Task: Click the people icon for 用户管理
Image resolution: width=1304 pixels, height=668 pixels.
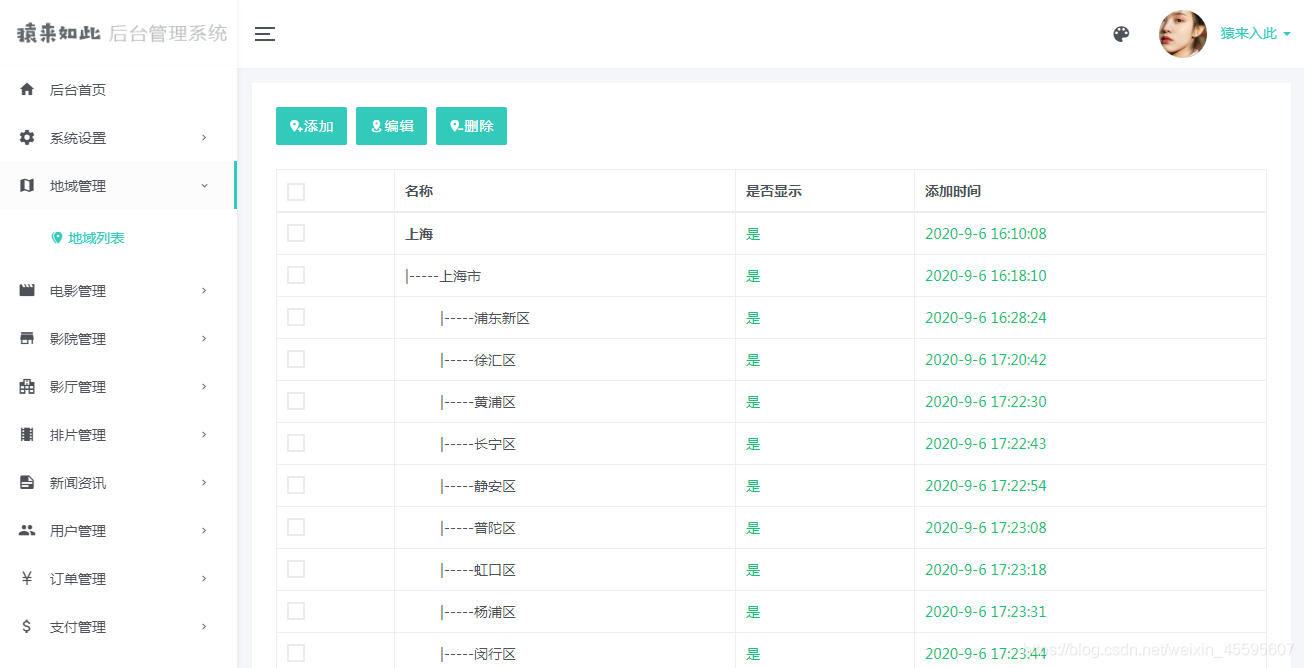Action: 27,530
